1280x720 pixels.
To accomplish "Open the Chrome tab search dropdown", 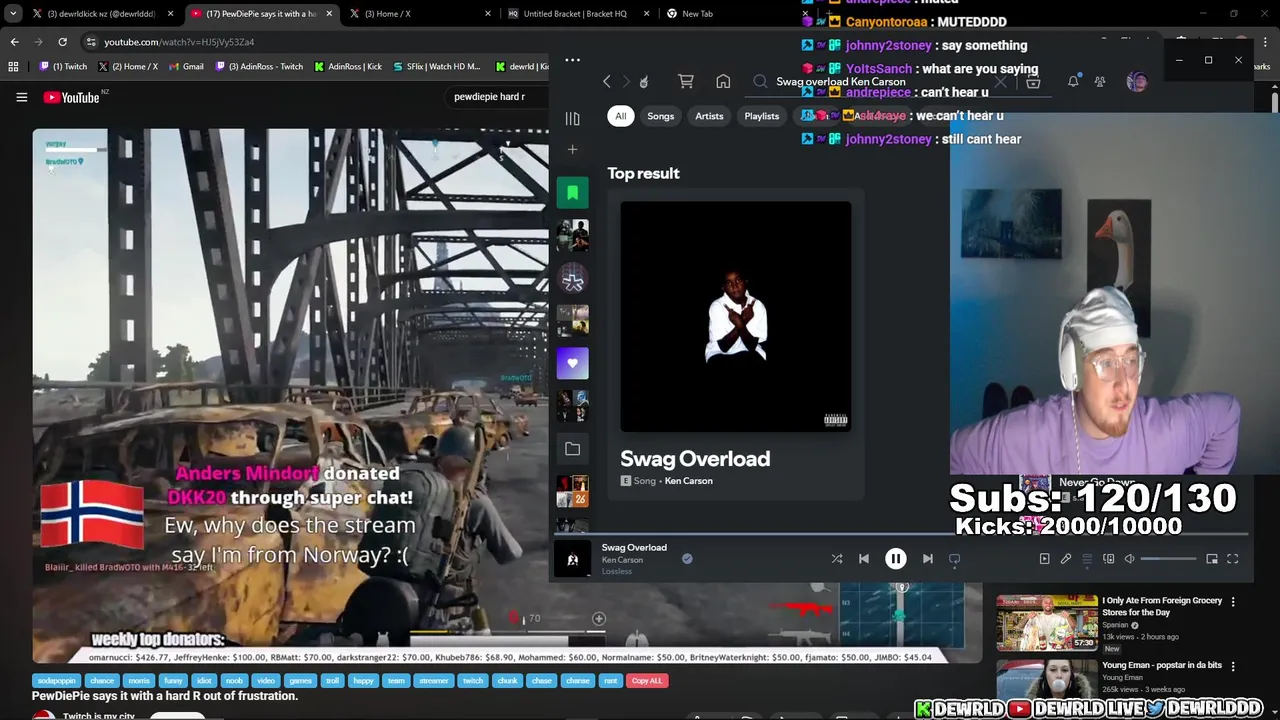I will (x=13, y=14).
